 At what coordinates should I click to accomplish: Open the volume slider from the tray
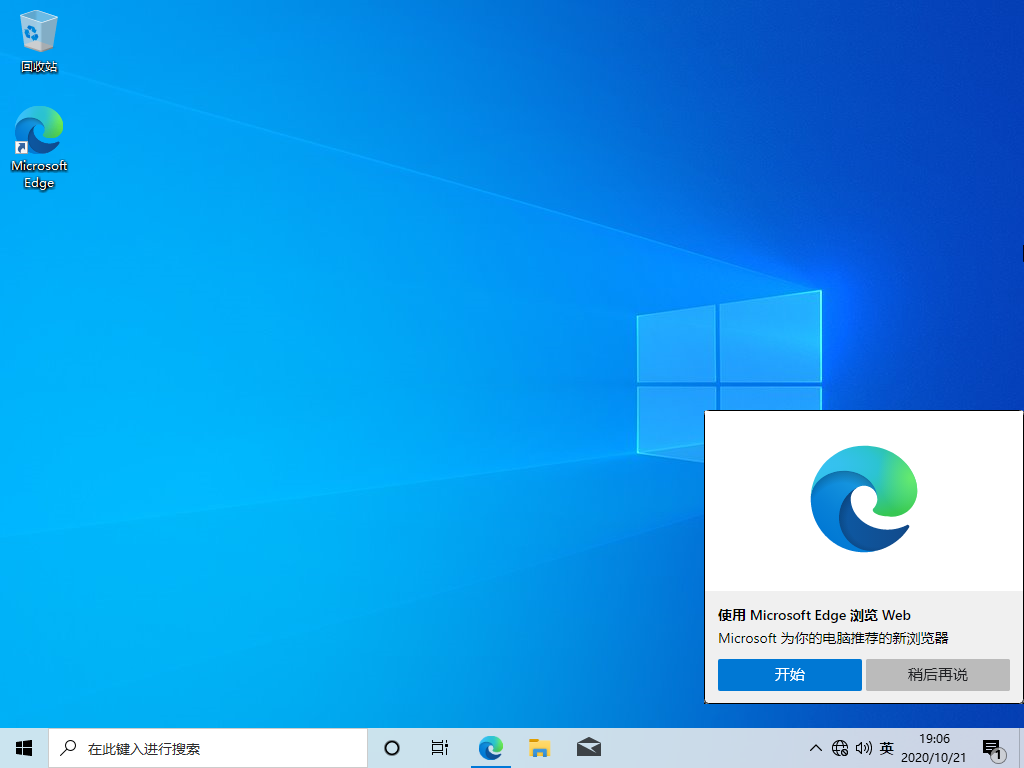coord(863,747)
